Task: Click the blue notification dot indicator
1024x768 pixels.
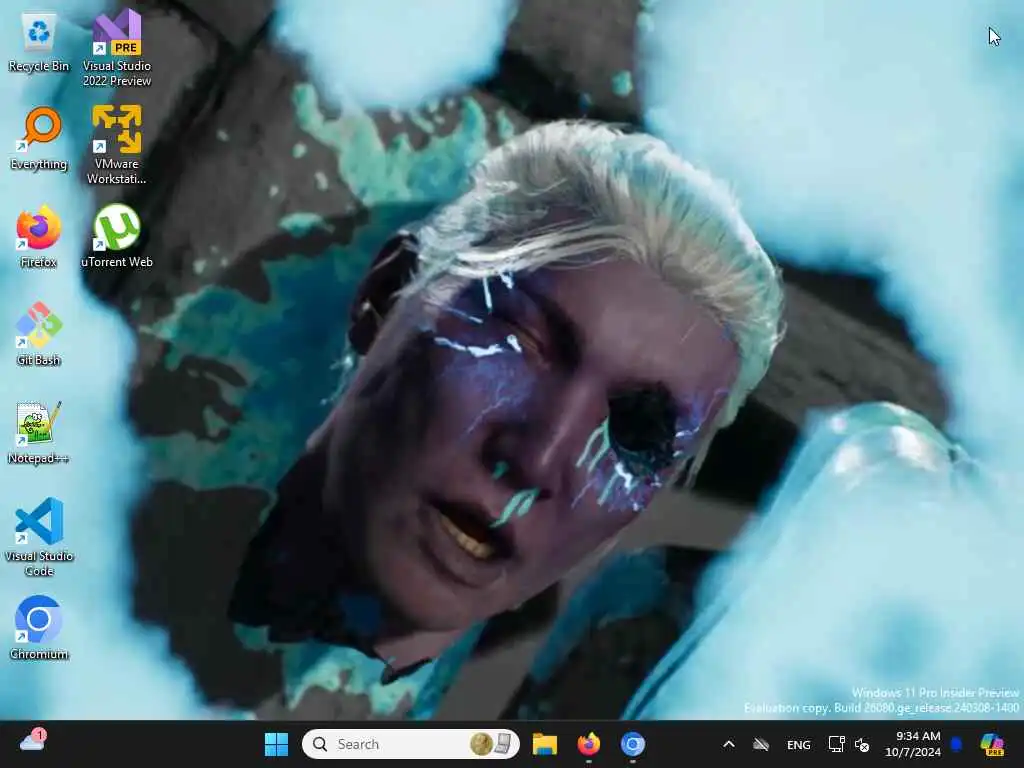Action: [x=957, y=744]
